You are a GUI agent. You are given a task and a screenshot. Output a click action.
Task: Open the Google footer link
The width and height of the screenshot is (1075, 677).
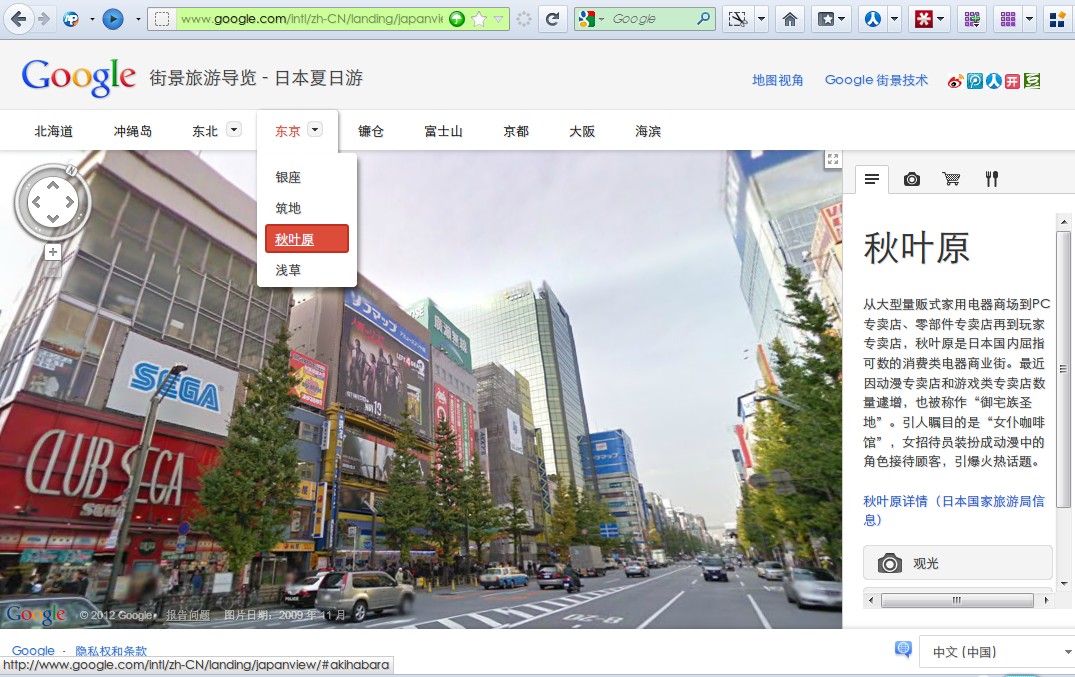[x=33, y=650]
